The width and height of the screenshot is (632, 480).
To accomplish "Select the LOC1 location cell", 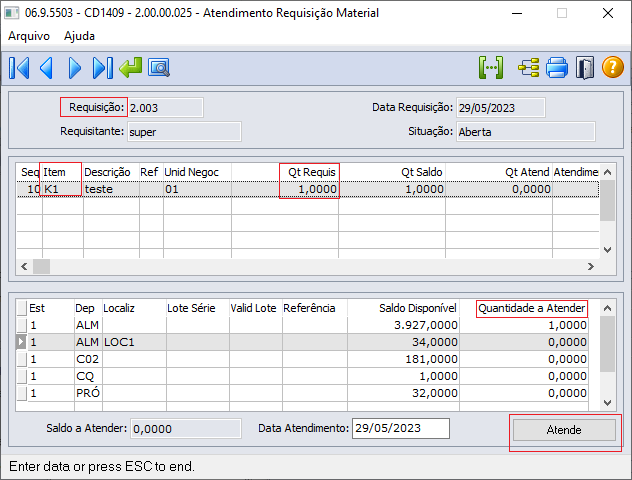I will tap(134, 342).
